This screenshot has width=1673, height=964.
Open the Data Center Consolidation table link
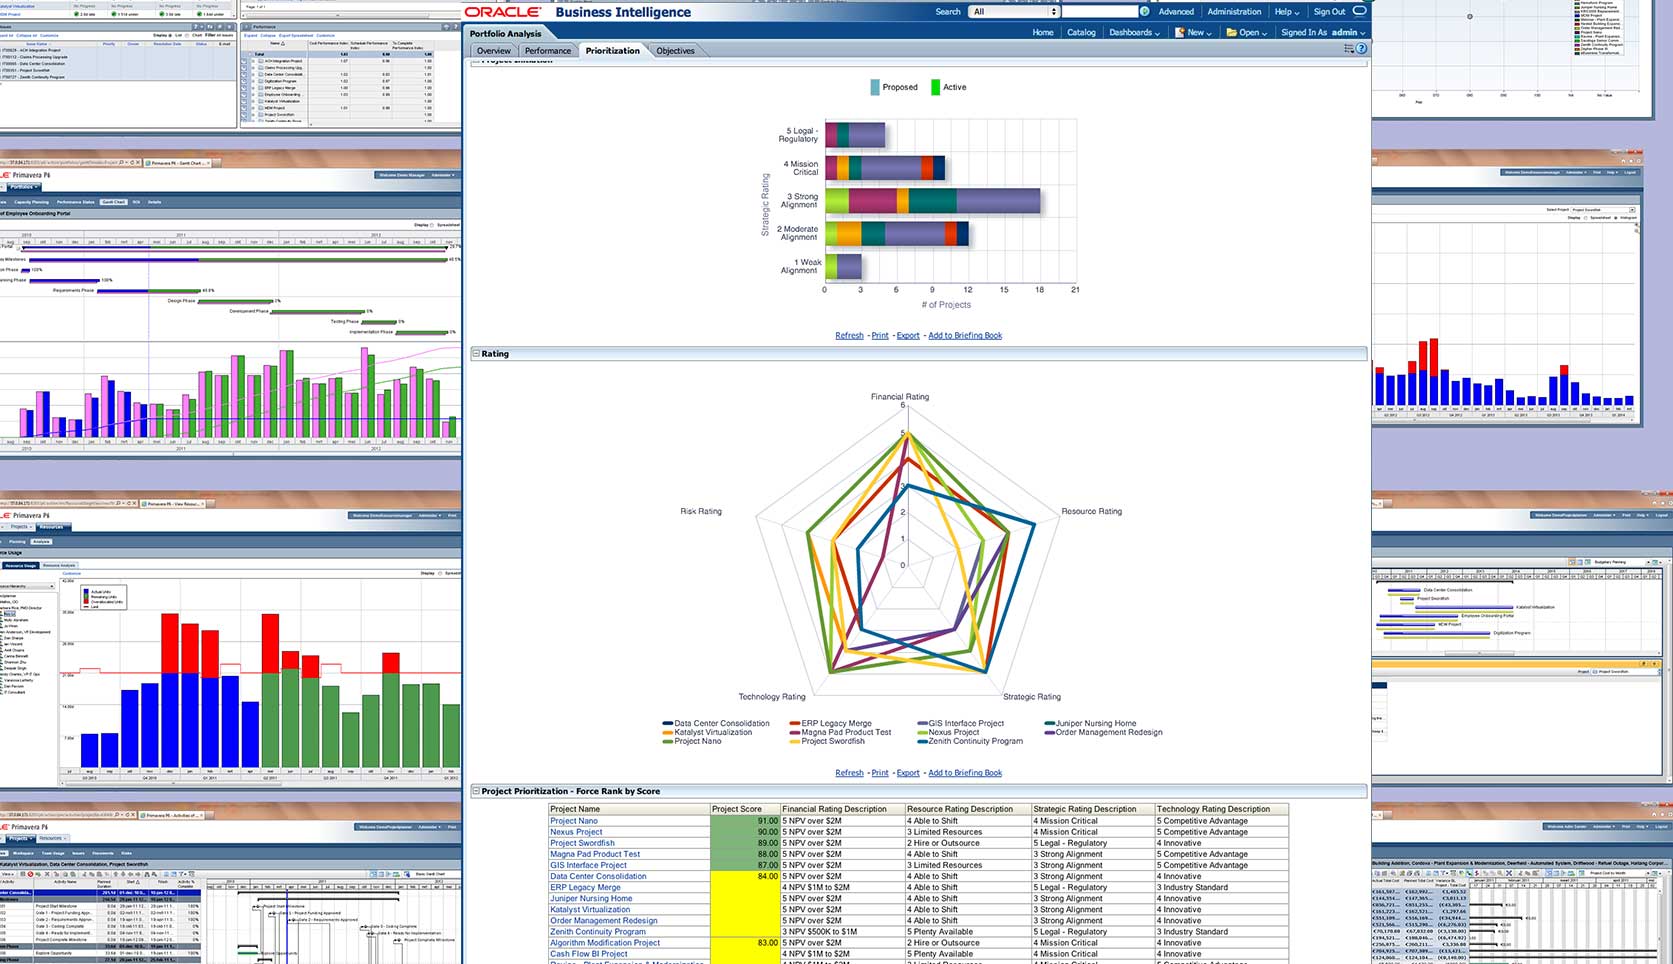click(x=598, y=876)
